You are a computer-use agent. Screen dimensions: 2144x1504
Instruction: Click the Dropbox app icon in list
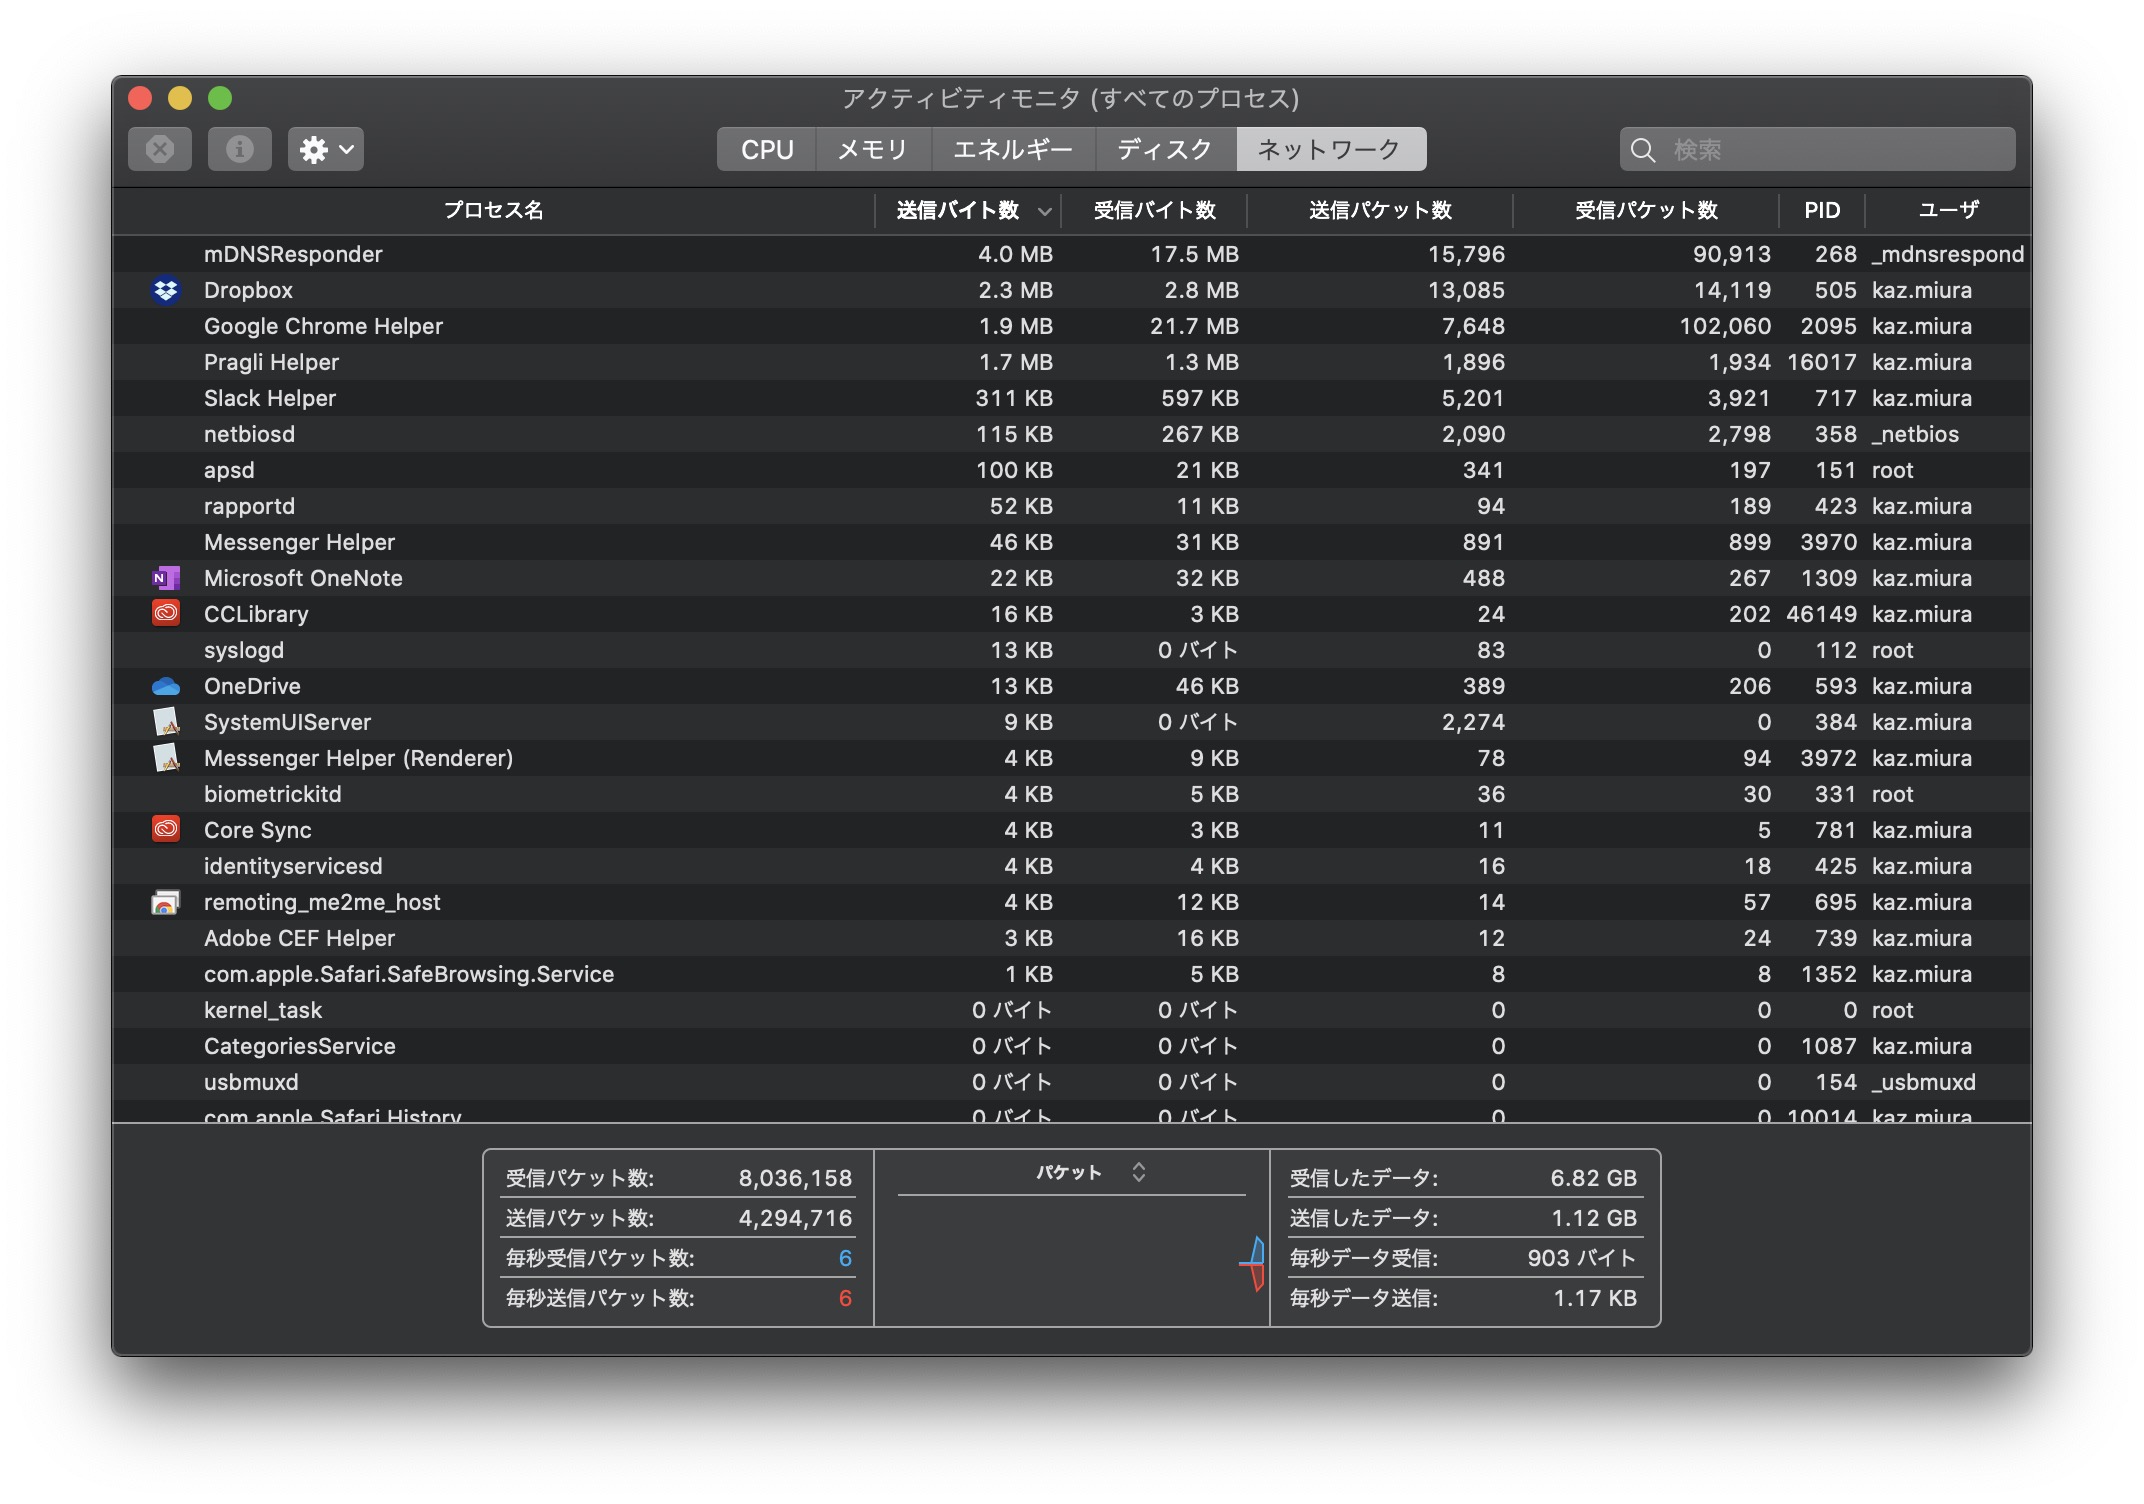tap(166, 290)
